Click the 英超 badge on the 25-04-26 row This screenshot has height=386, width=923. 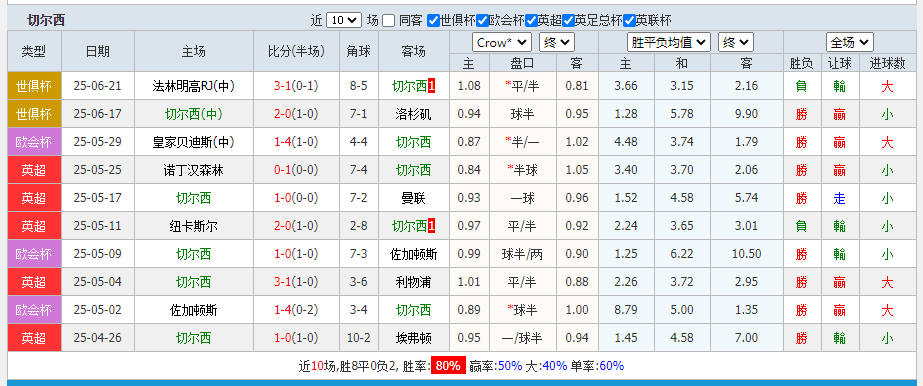point(34,338)
